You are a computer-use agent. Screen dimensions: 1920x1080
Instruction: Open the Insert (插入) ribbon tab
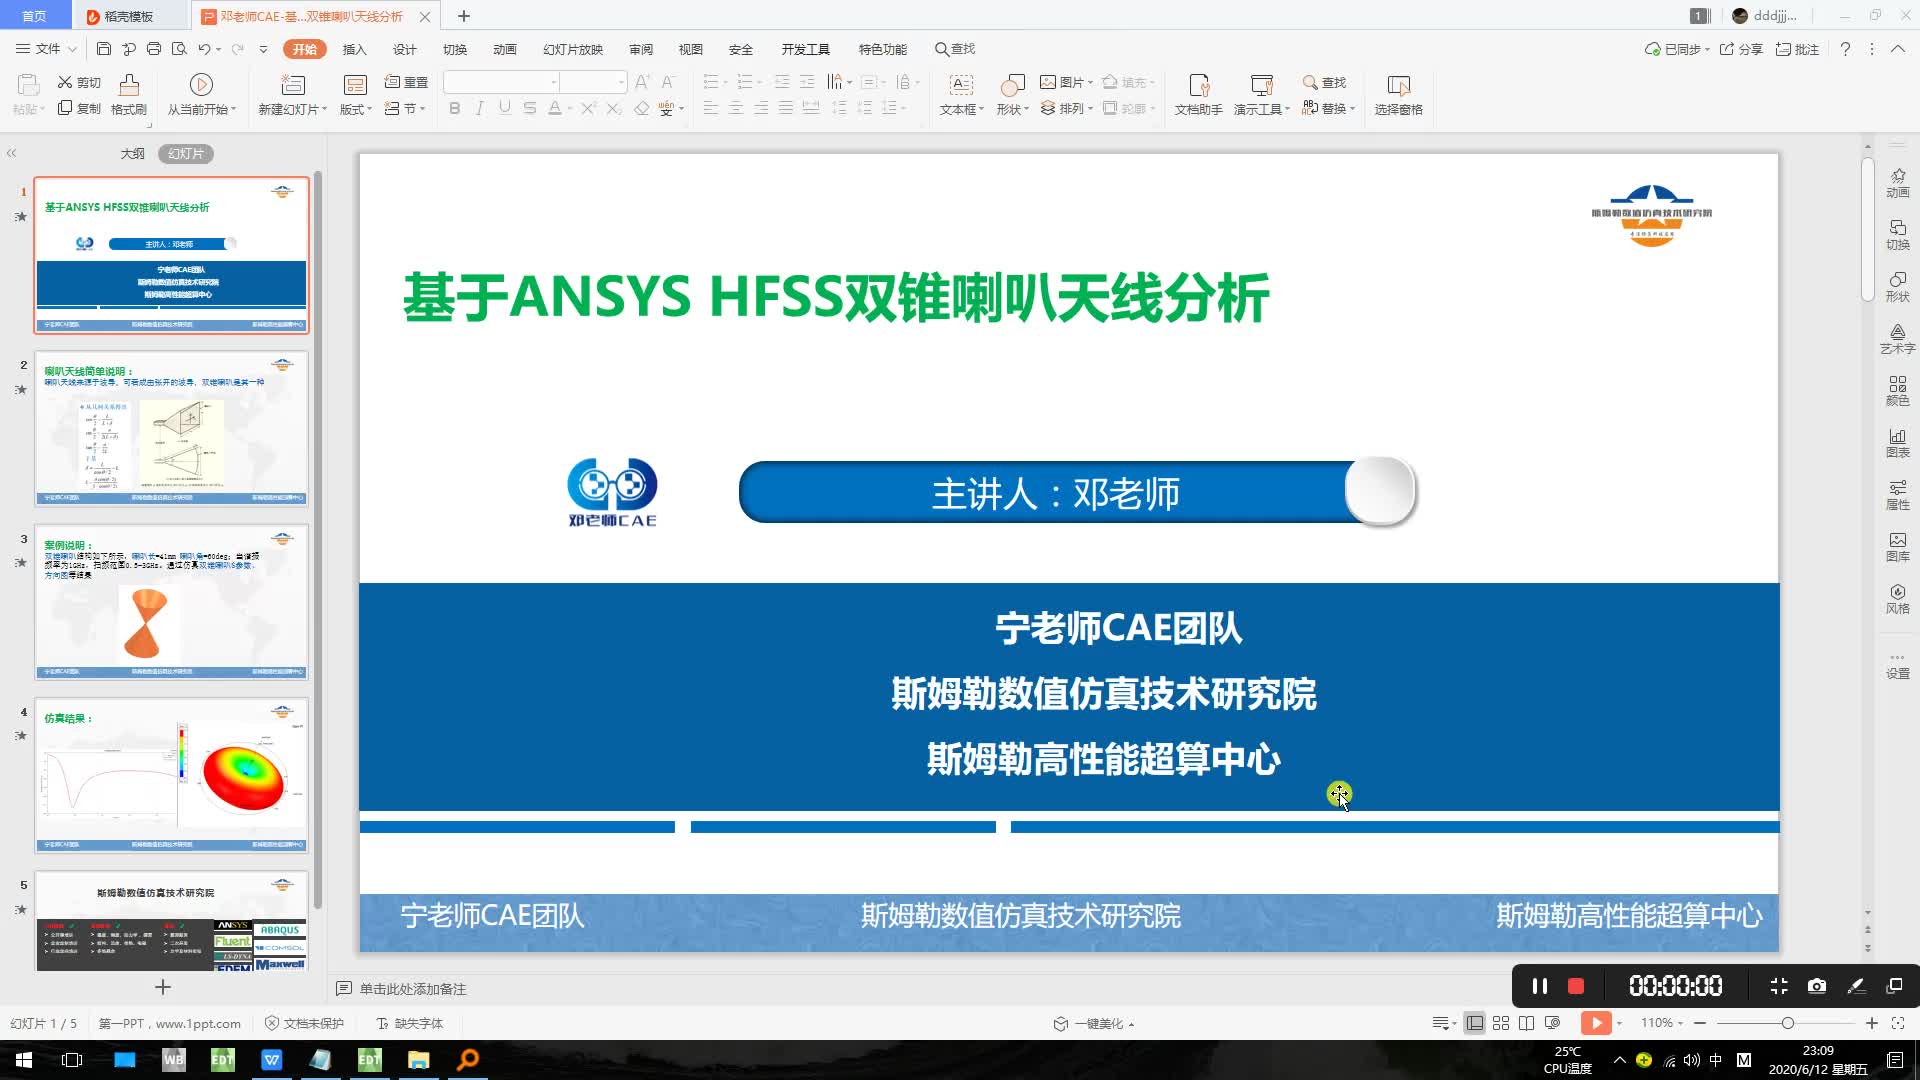(355, 49)
